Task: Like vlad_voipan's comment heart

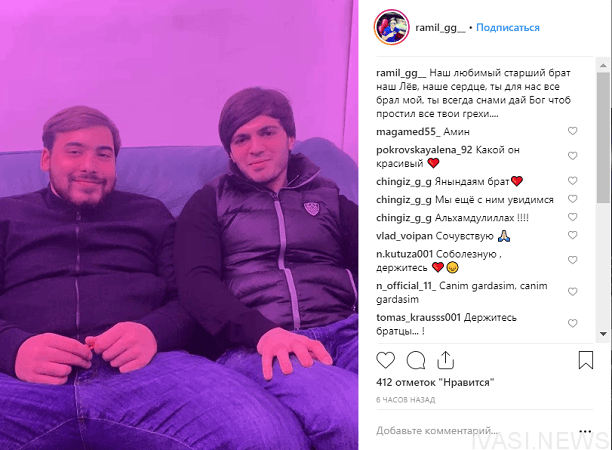Action: coord(572,235)
